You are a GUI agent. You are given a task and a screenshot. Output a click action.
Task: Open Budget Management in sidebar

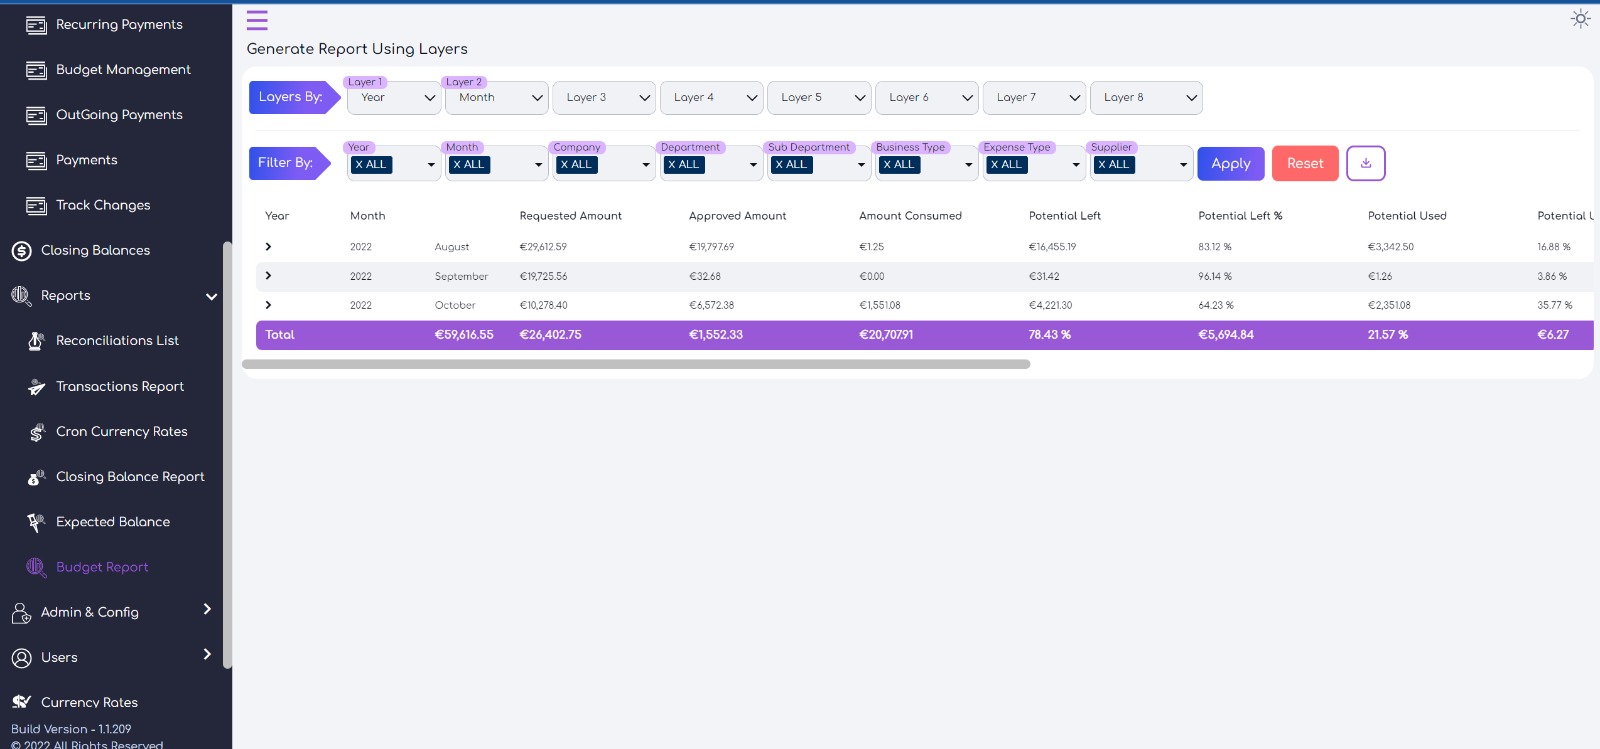[122, 70]
